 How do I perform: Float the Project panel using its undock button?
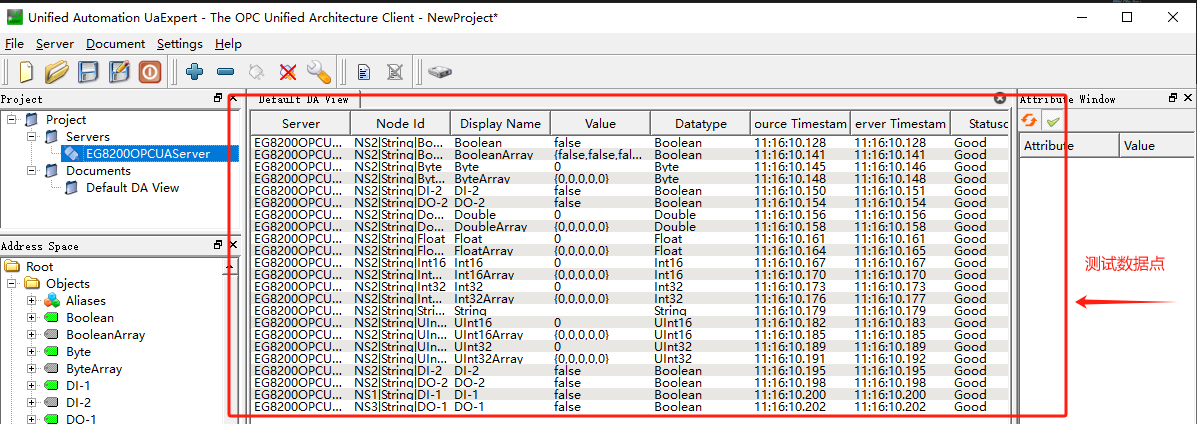(219, 99)
